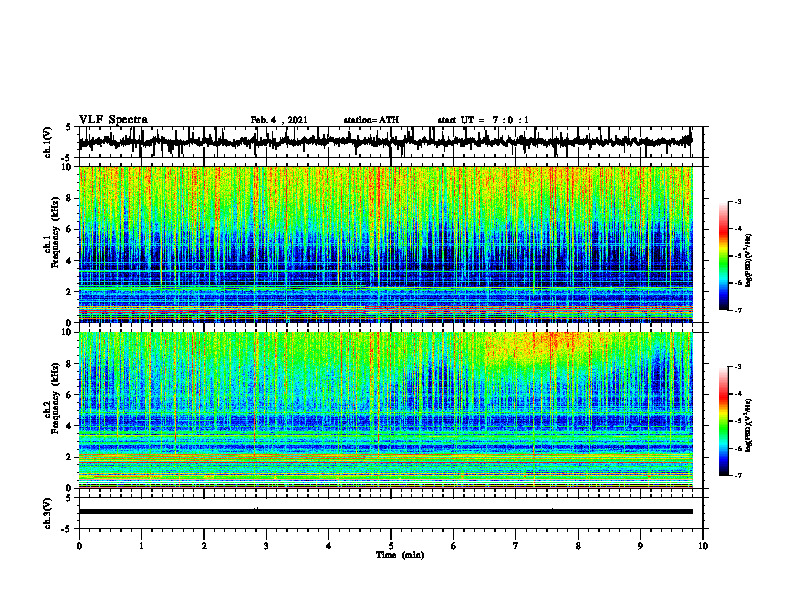Click time axis tick label "5"
The height and width of the screenshot is (612, 792).
click(391, 546)
